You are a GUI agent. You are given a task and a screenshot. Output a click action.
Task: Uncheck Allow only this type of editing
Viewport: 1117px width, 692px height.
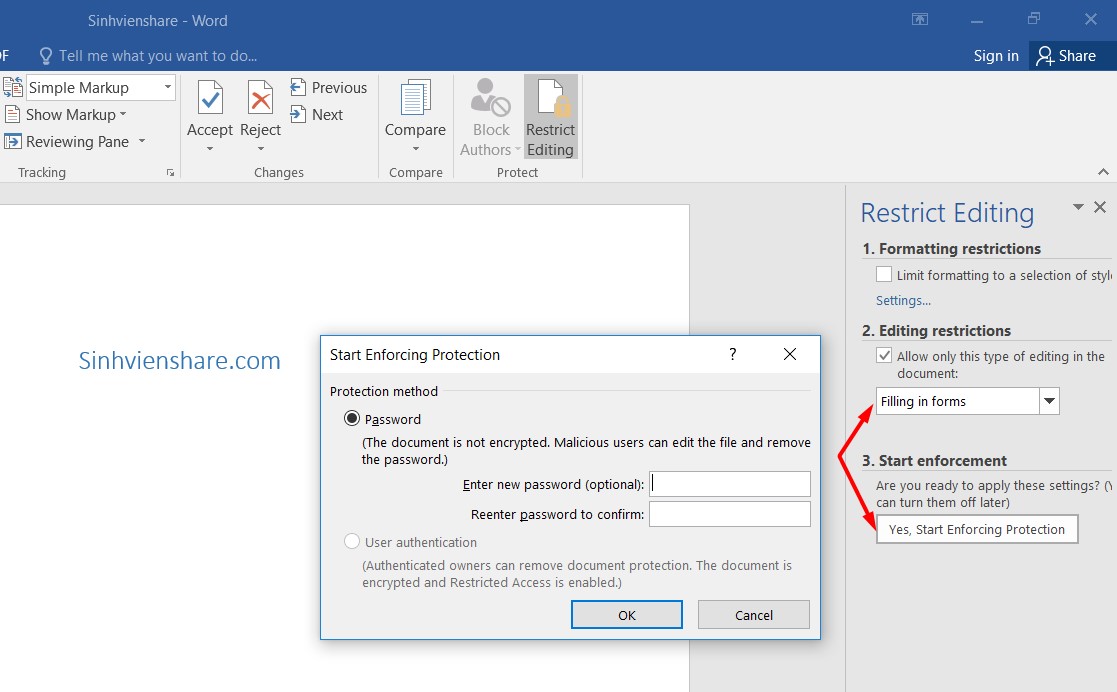coord(884,356)
